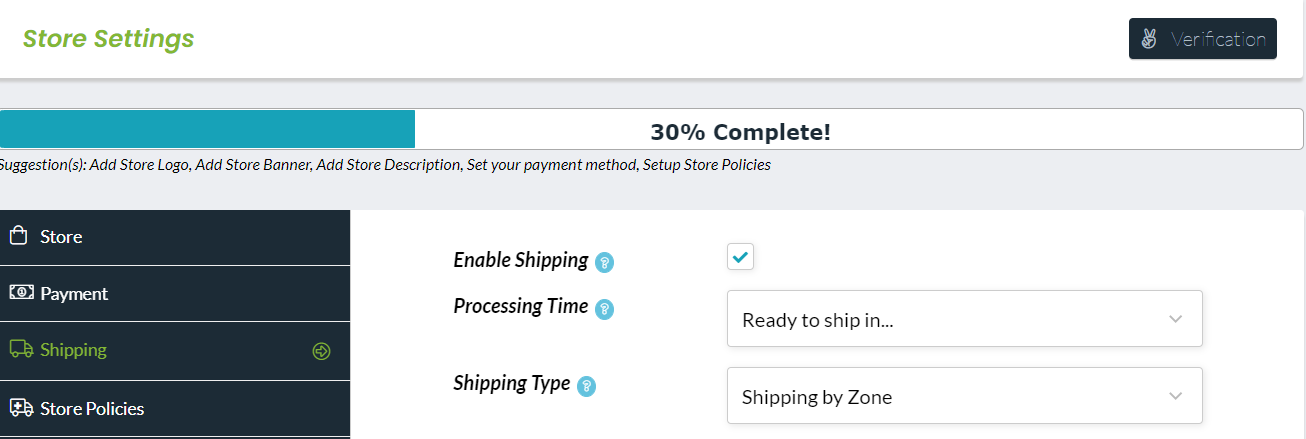Click the Shipping truck icon in sidebar
The image size is (1306, 439).
pos(20,349)
